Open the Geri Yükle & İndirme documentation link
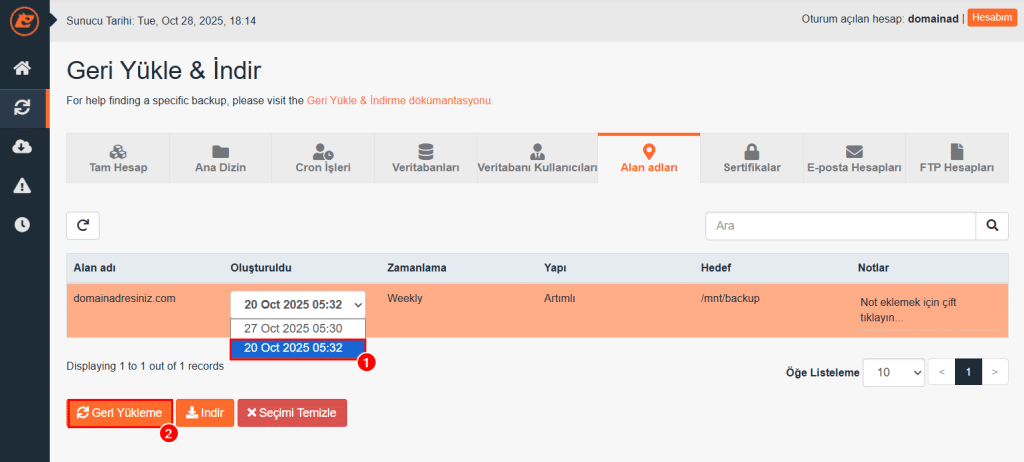 [399, 101]
